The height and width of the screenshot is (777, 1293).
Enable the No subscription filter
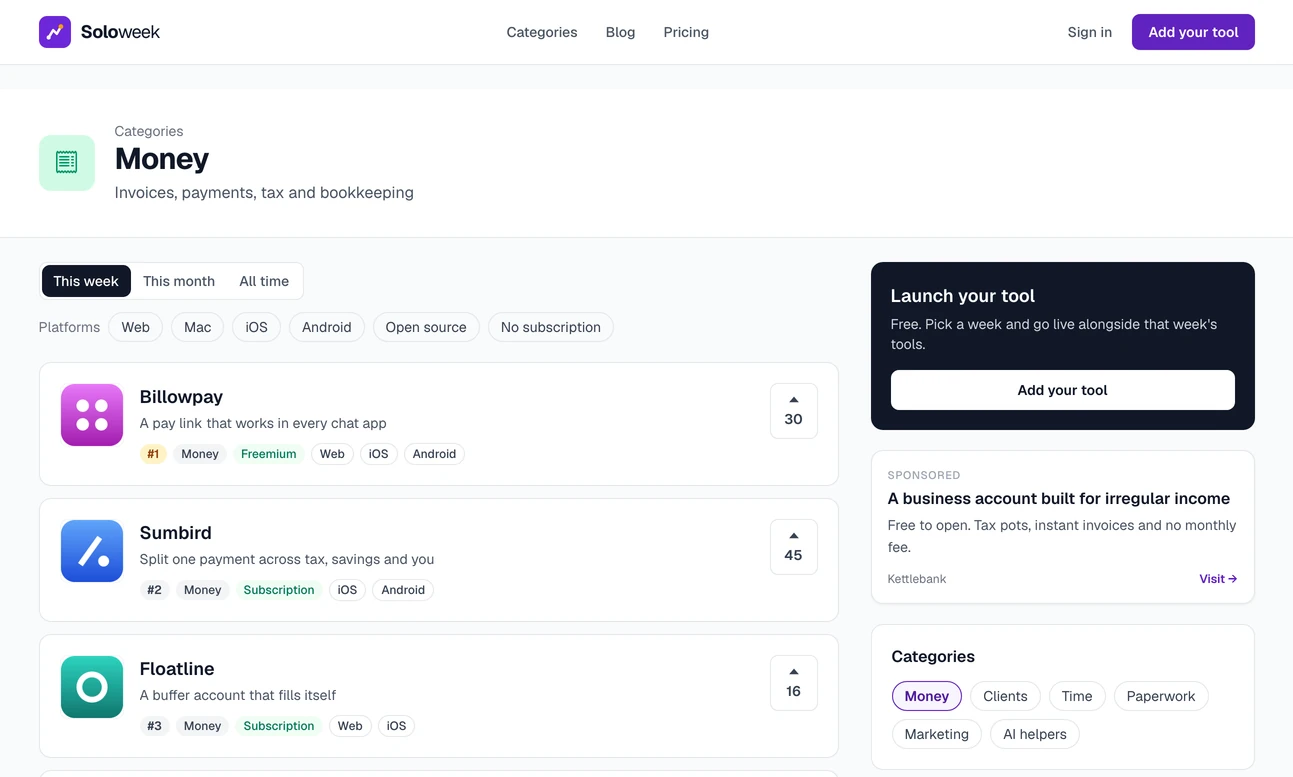551,327
